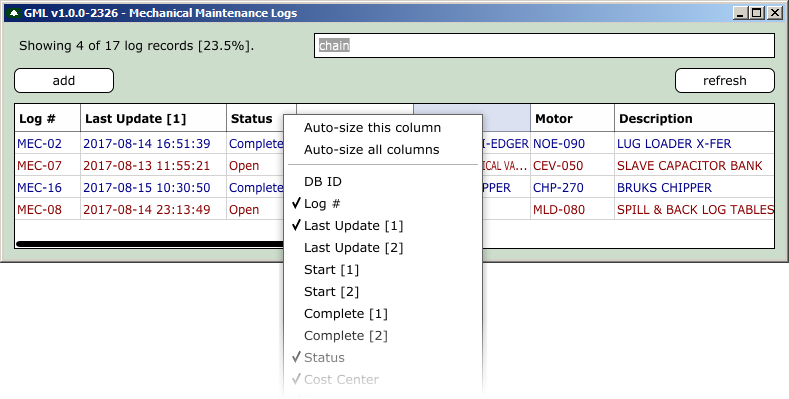The width and height of the screenshot is (789, 399).
Task: Click the horizontal scrollbar of the table
Action: (149, 244)
